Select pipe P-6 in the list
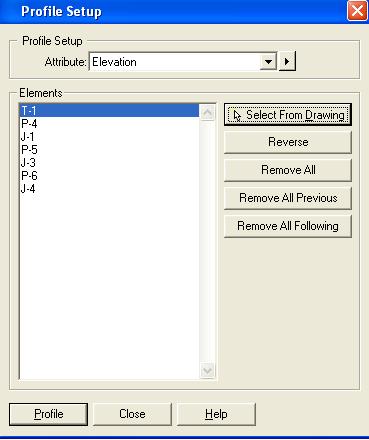 click(110, 176)
